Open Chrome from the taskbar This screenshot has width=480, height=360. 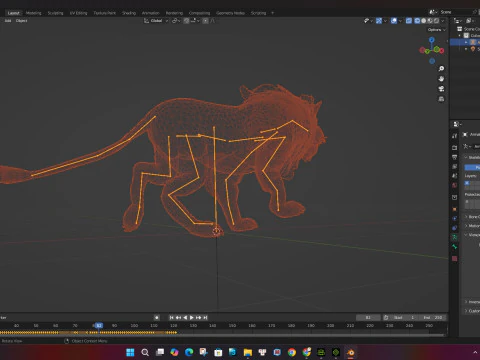[x=292, y=352]
